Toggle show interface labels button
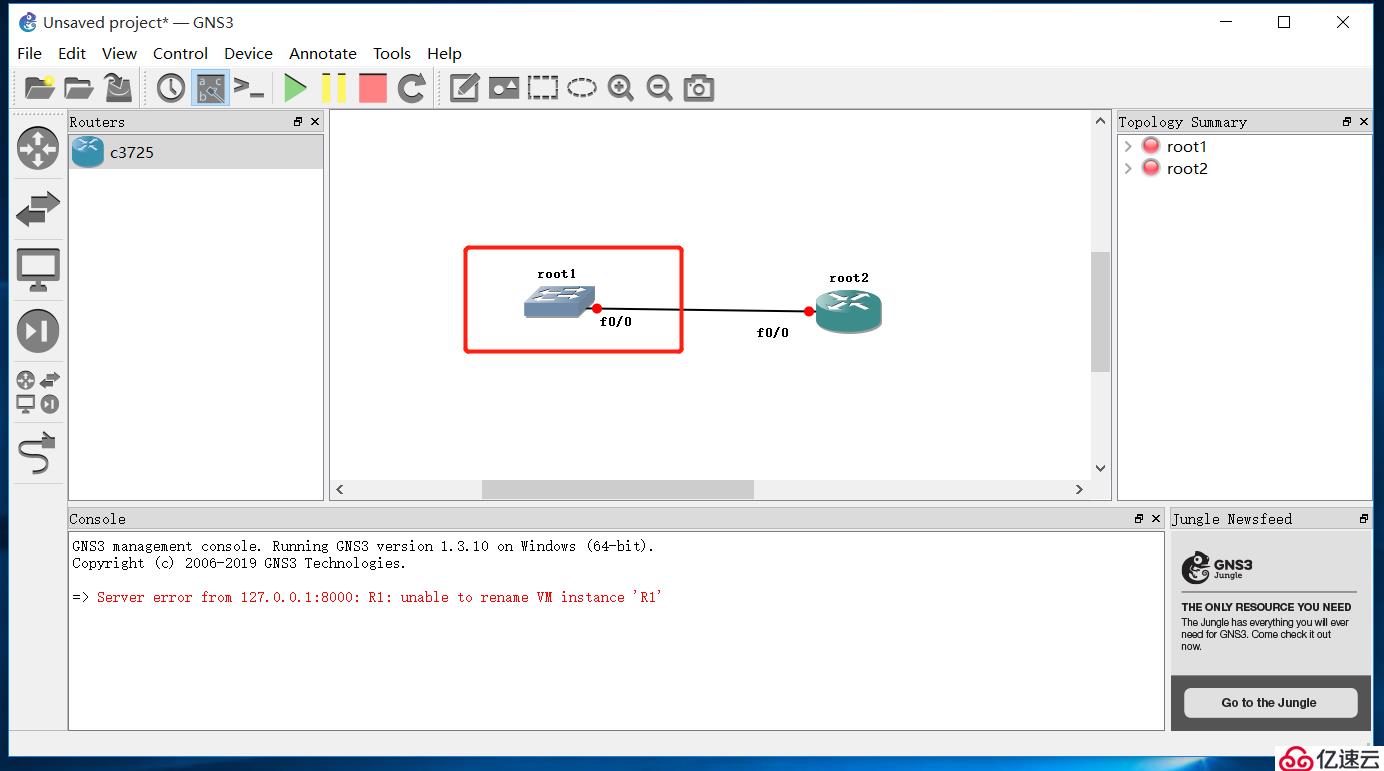The image size is (1384, 771). tap(210, 88)
